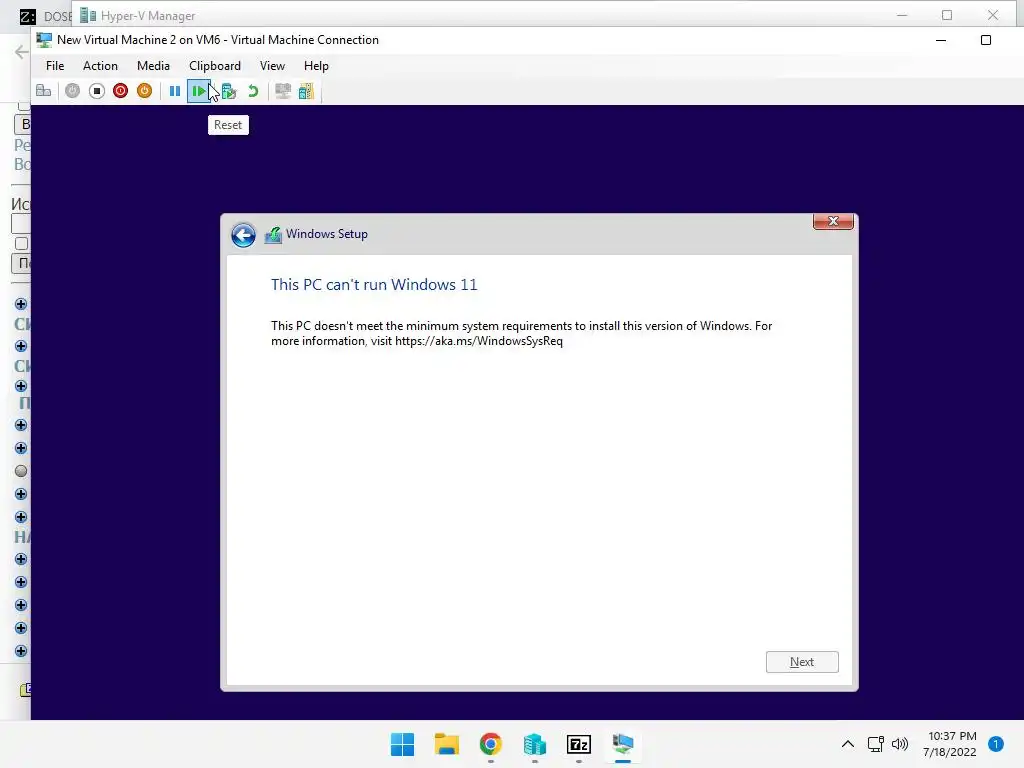Minimize the Virtual Machine Connection window
Screen dimensions: 1024x768
pyautogui.click(x=941, y=40)
